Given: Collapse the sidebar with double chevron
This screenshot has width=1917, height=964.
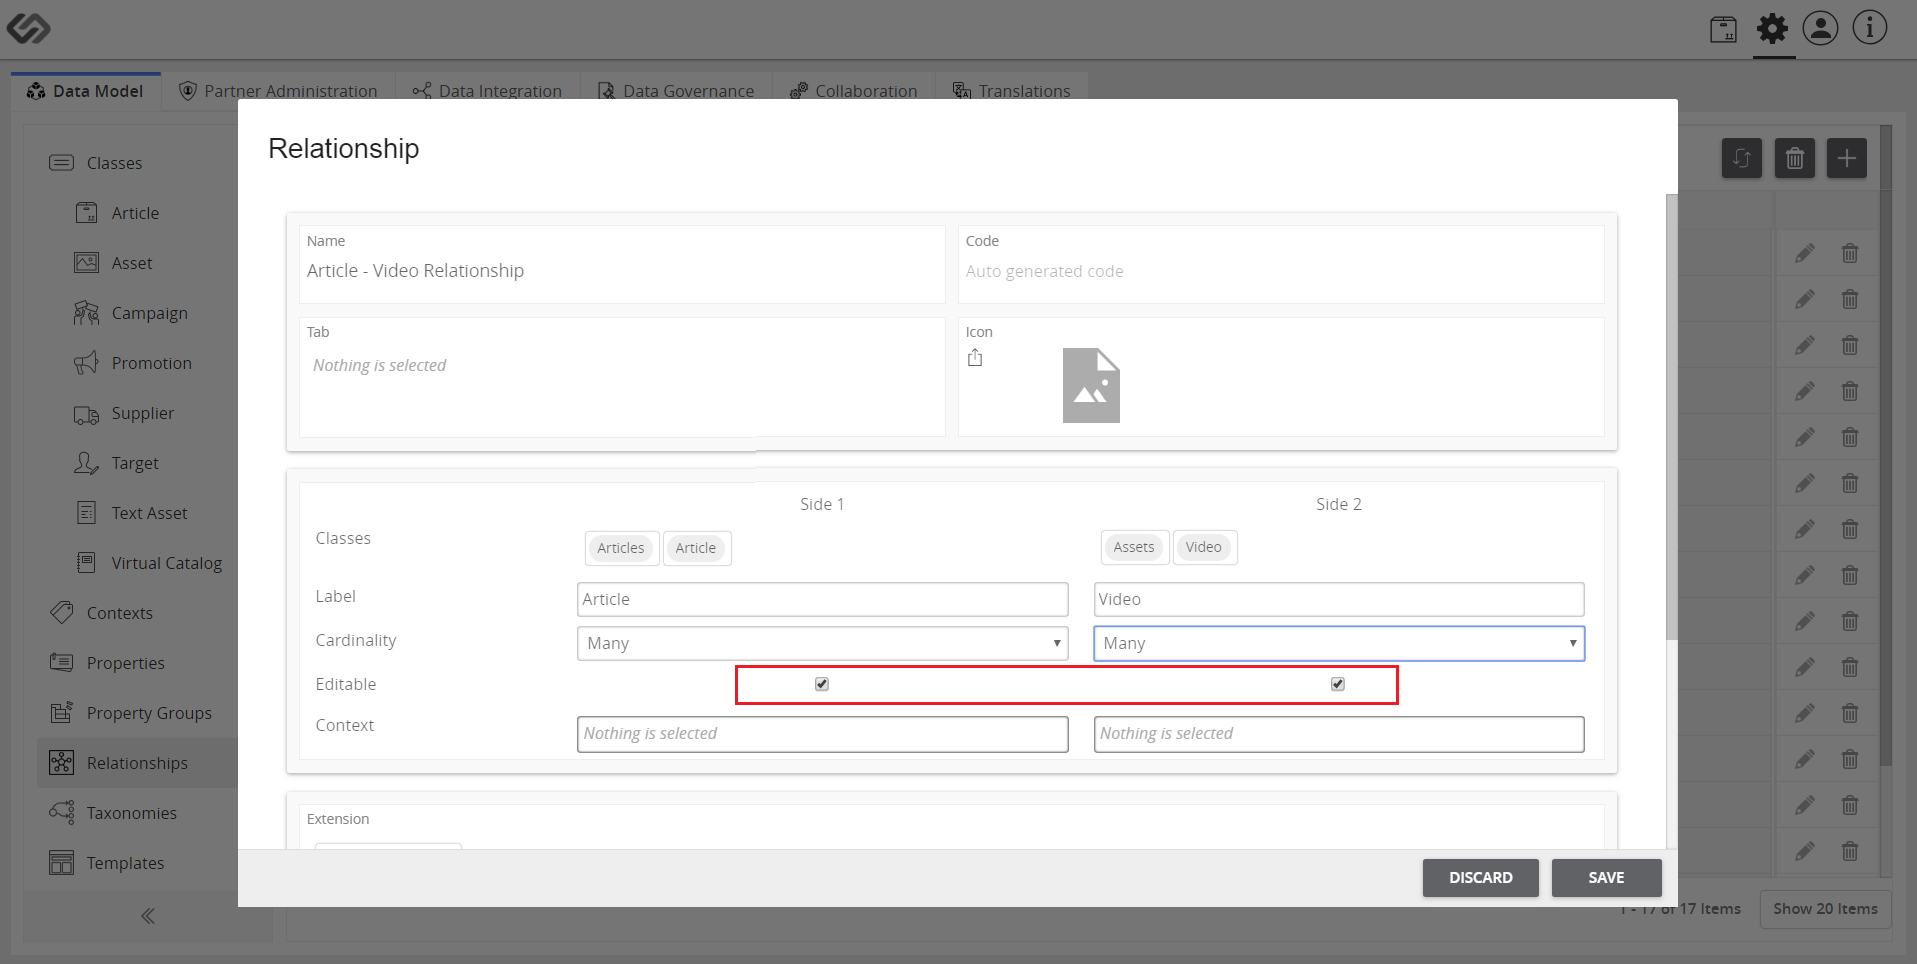Looking at the screenshot, I should click(148, 916).
